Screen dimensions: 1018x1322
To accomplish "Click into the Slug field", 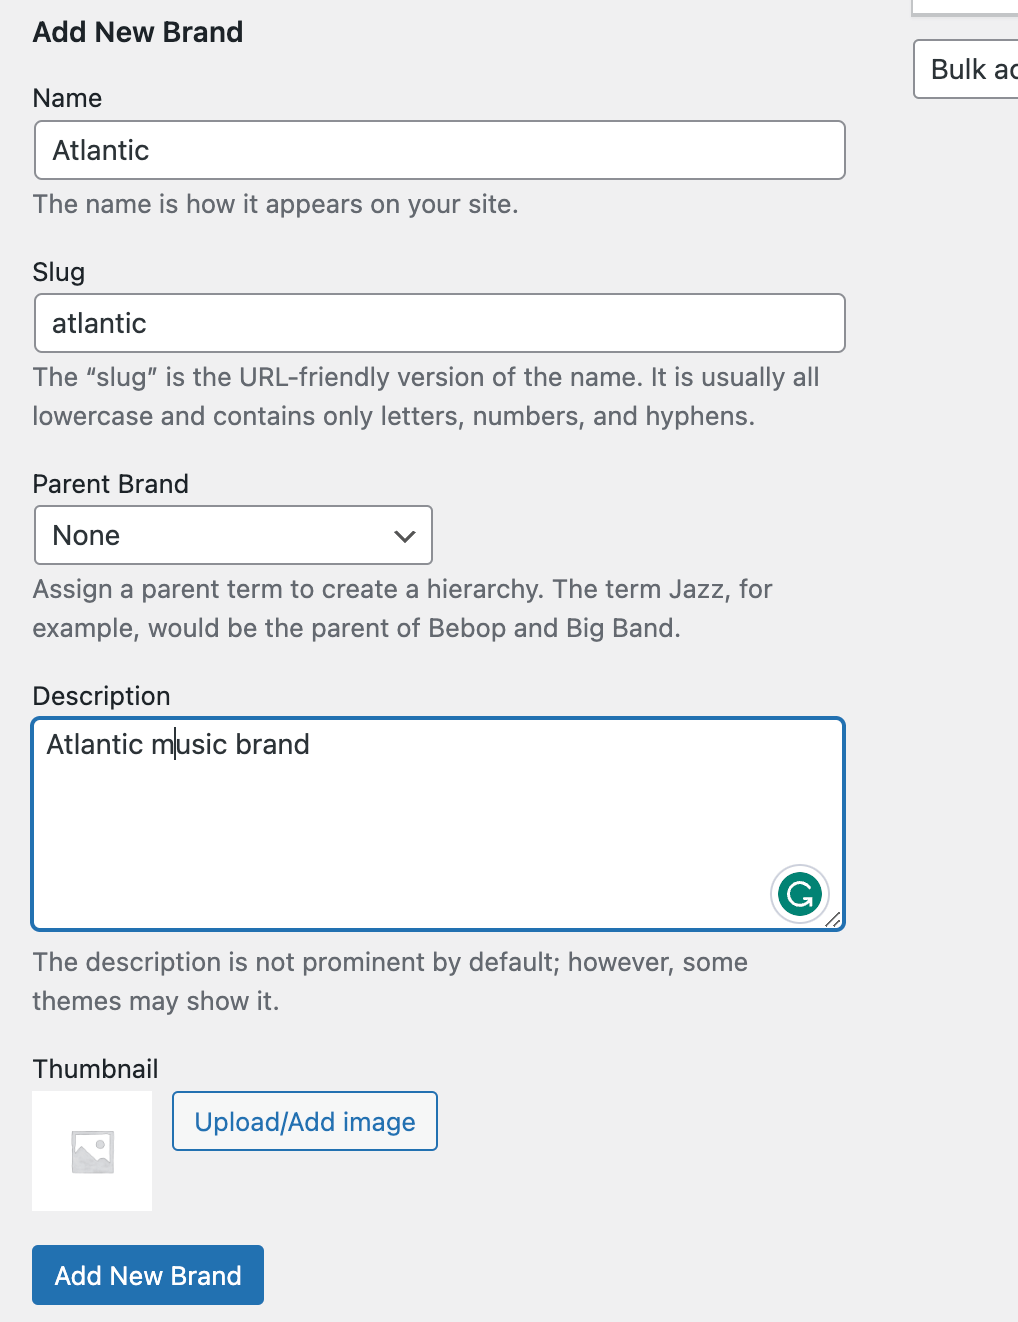I will click(x=440, y=323).
